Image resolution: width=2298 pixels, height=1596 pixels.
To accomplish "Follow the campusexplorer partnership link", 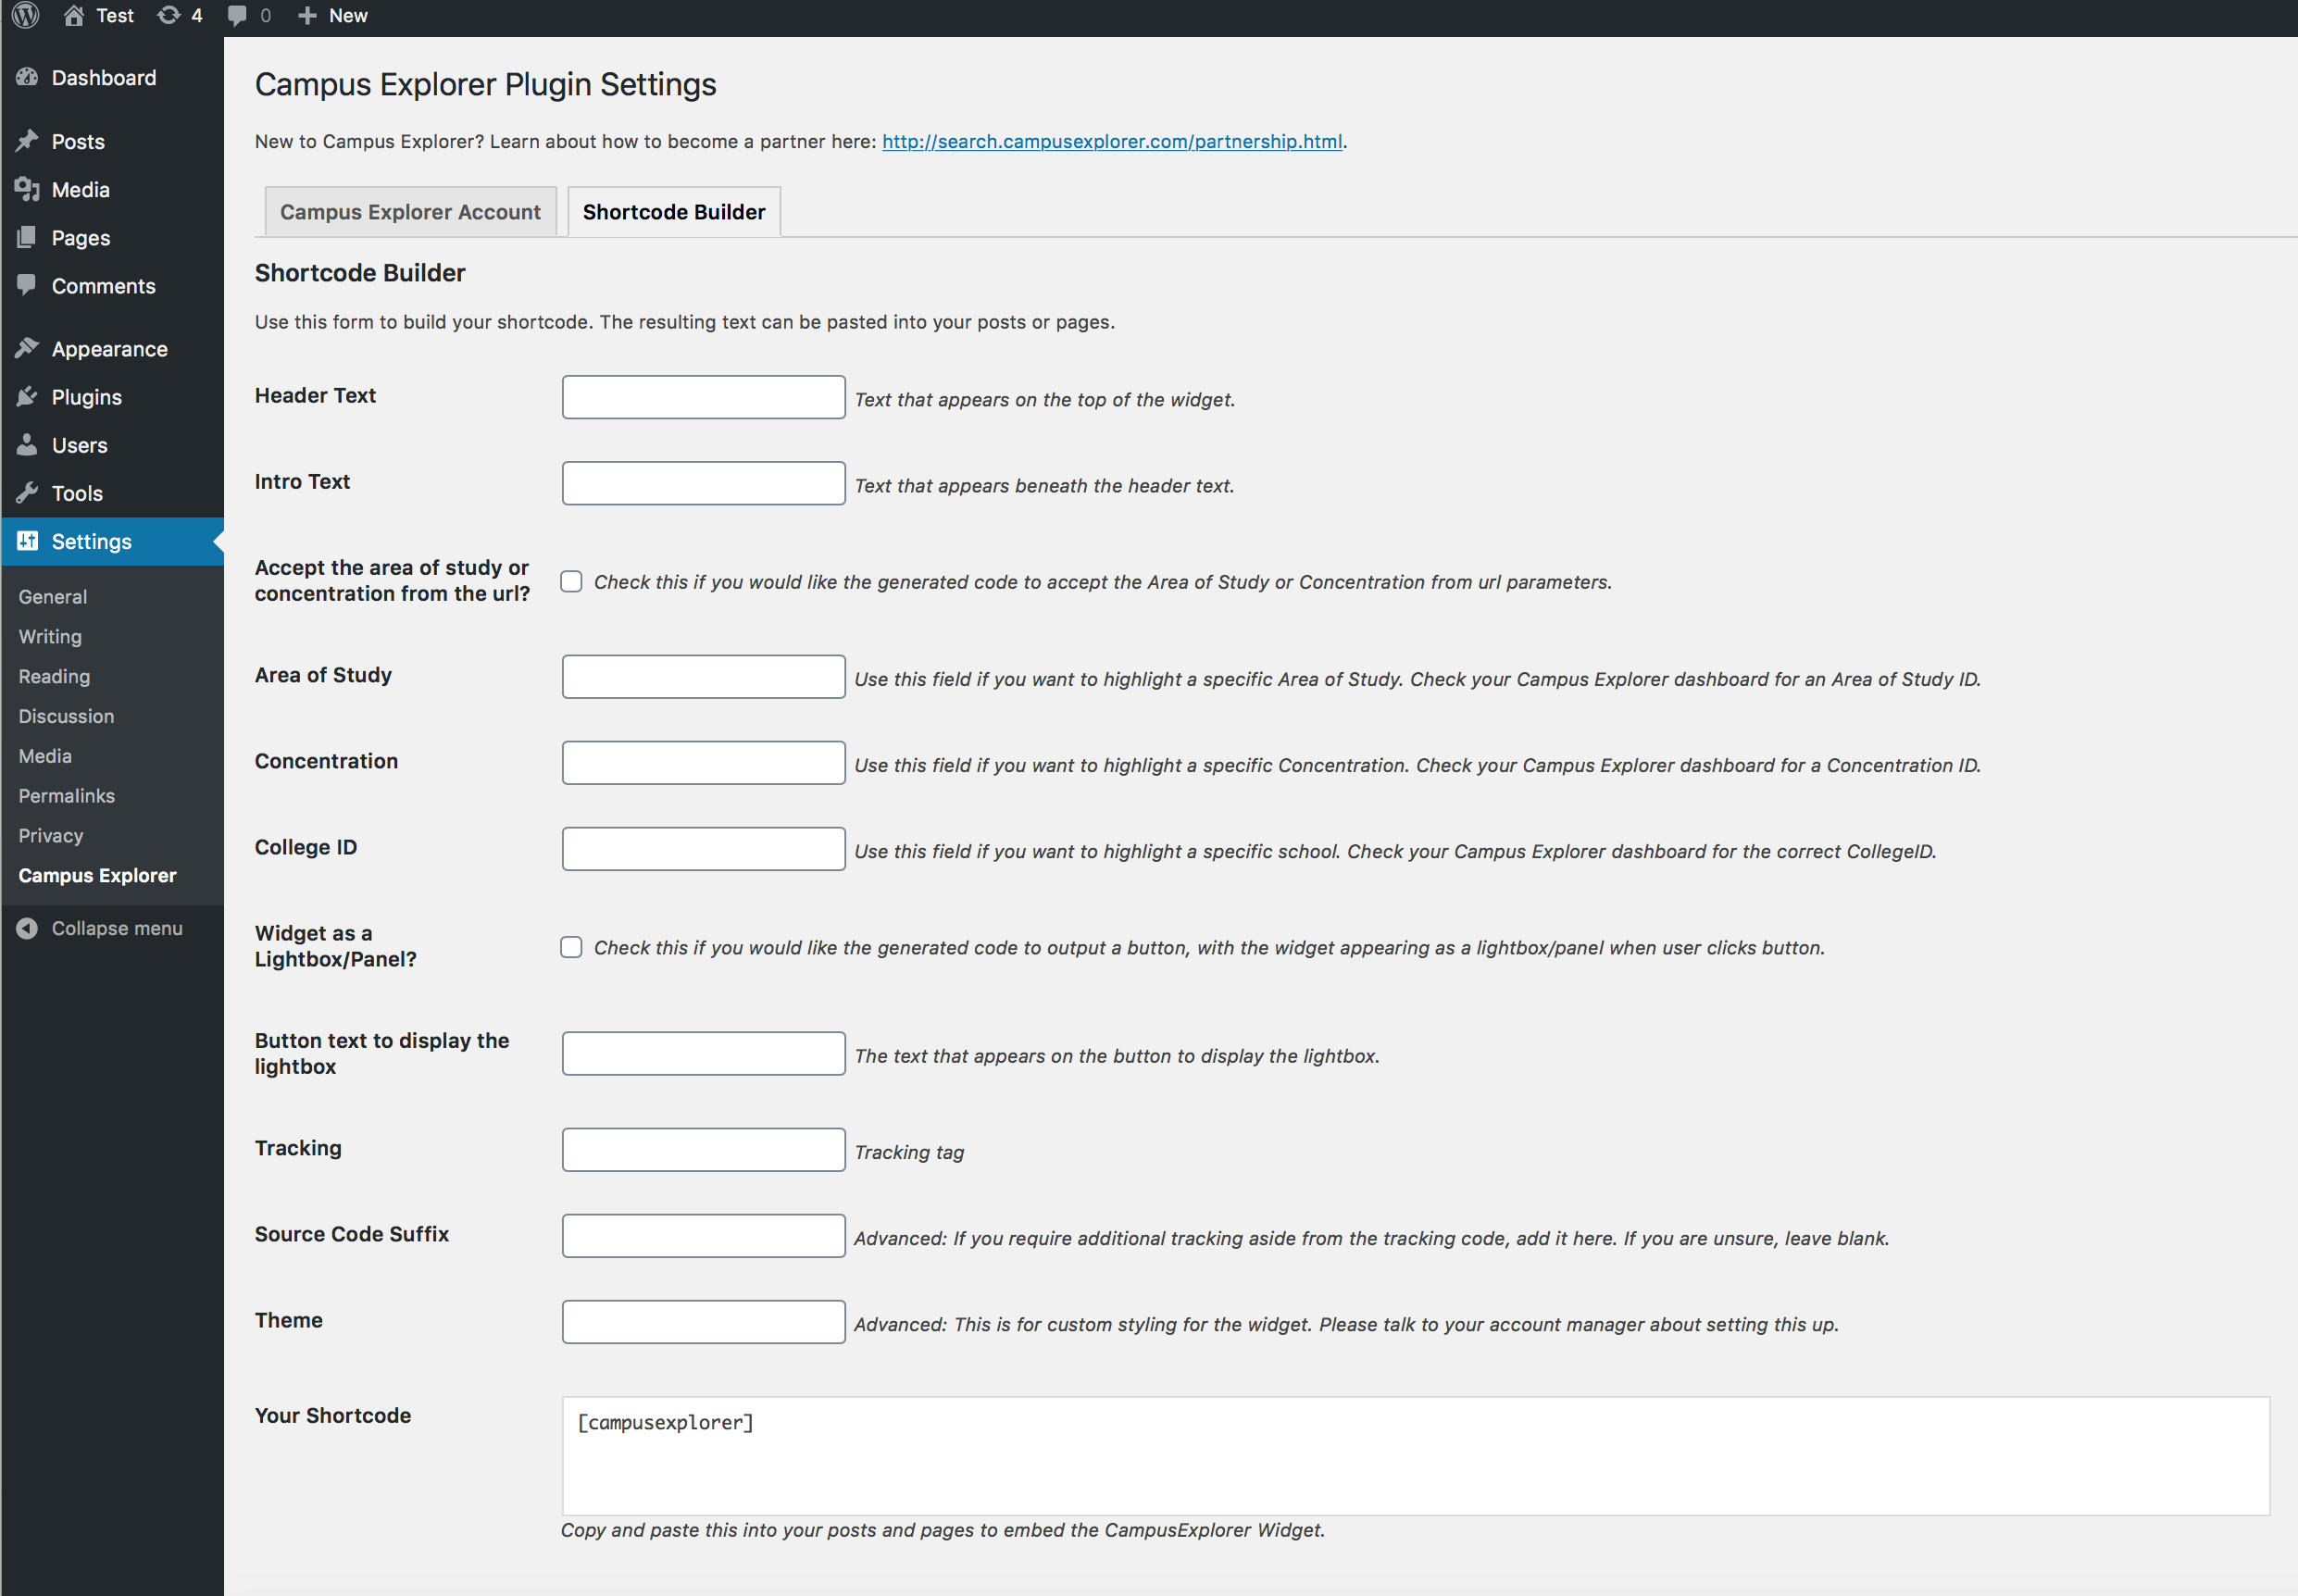I will coord(1112,141).
